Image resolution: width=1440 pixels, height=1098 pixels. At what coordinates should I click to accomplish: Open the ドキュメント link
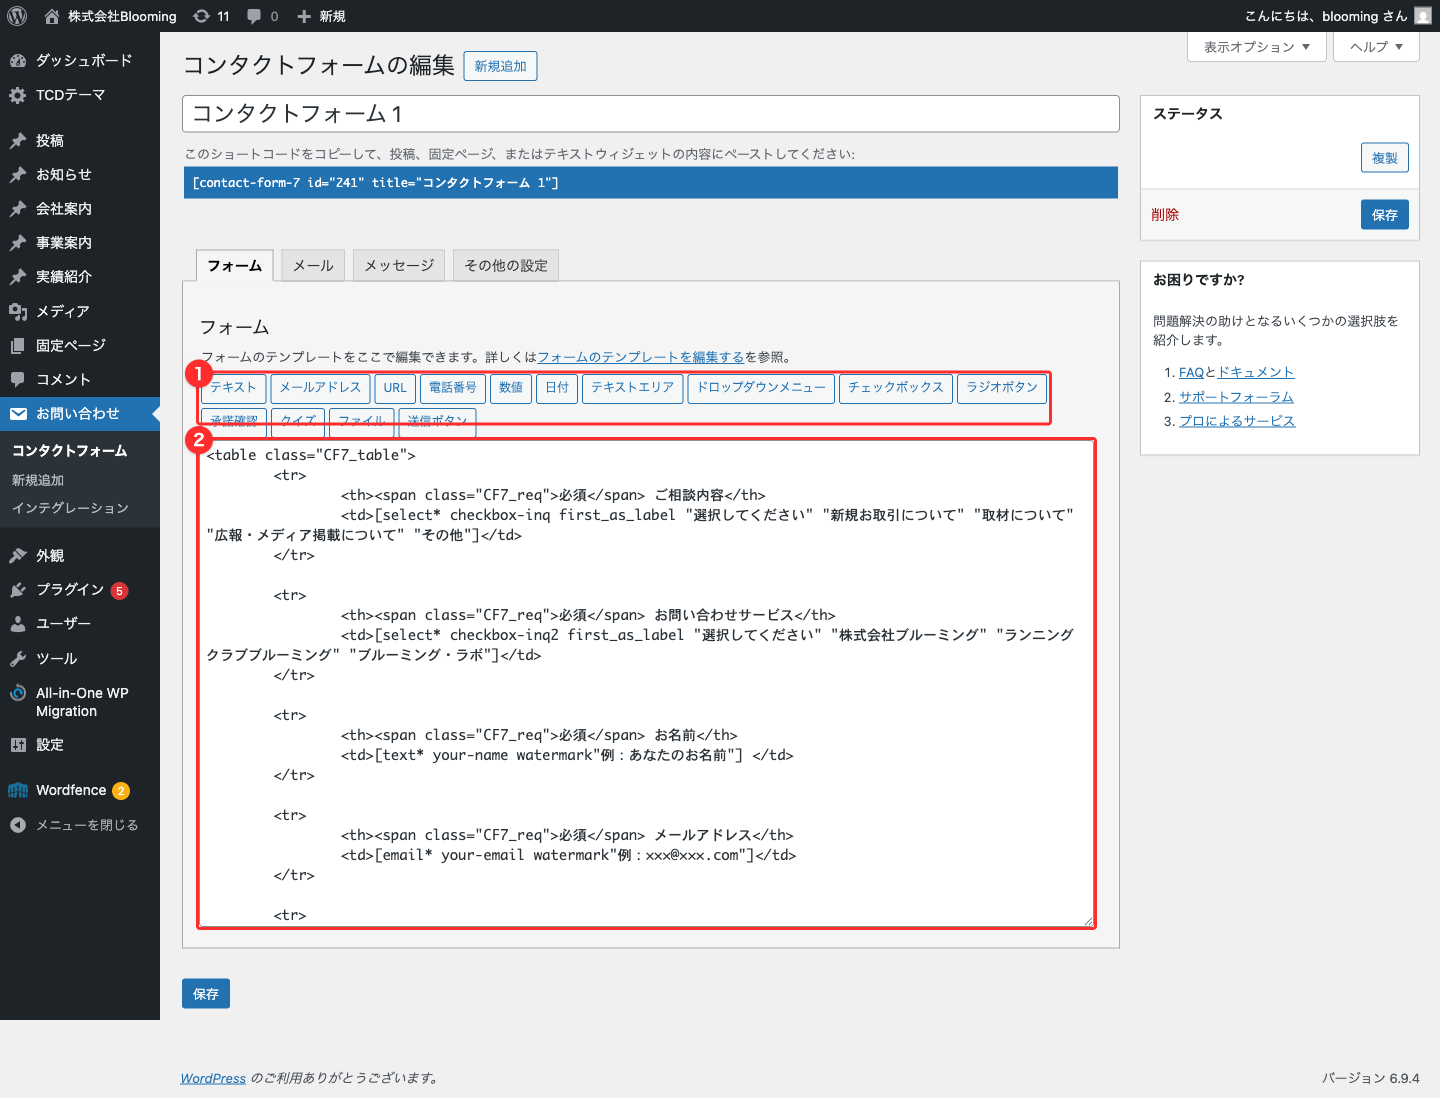pyautogui.click(x=1256, y=372)
